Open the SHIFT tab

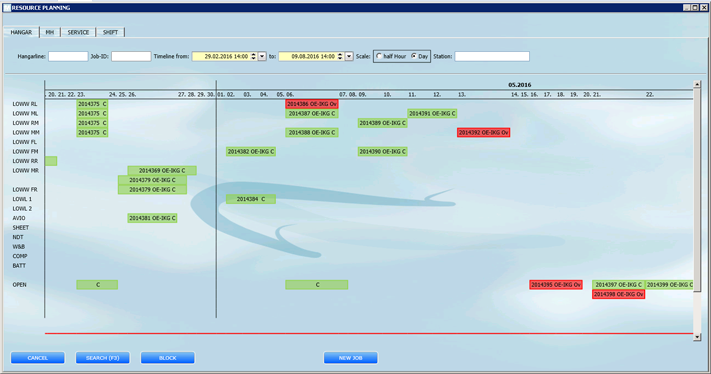(x=110, y=32)
